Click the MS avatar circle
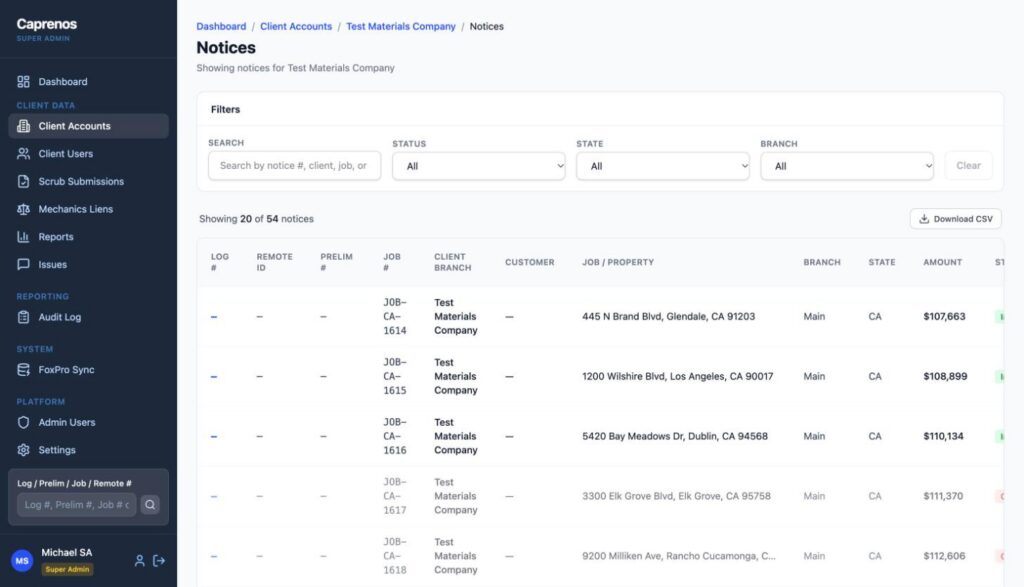The image size is (1024, 587). coord(22,561)
